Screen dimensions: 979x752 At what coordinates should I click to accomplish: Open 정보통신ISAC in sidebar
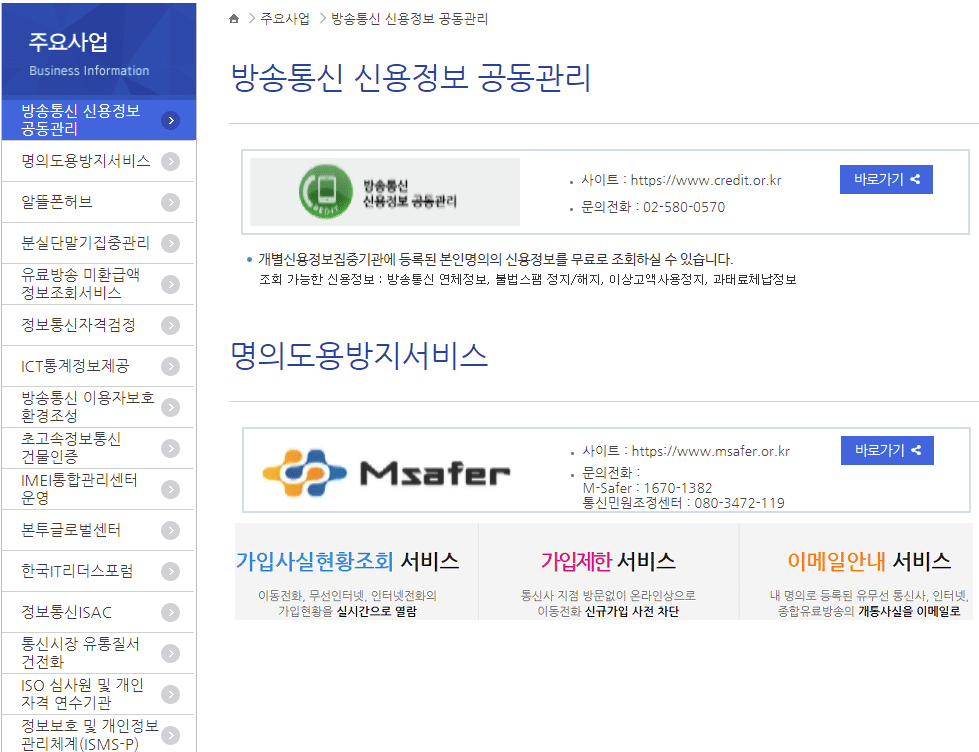point(99,612)
